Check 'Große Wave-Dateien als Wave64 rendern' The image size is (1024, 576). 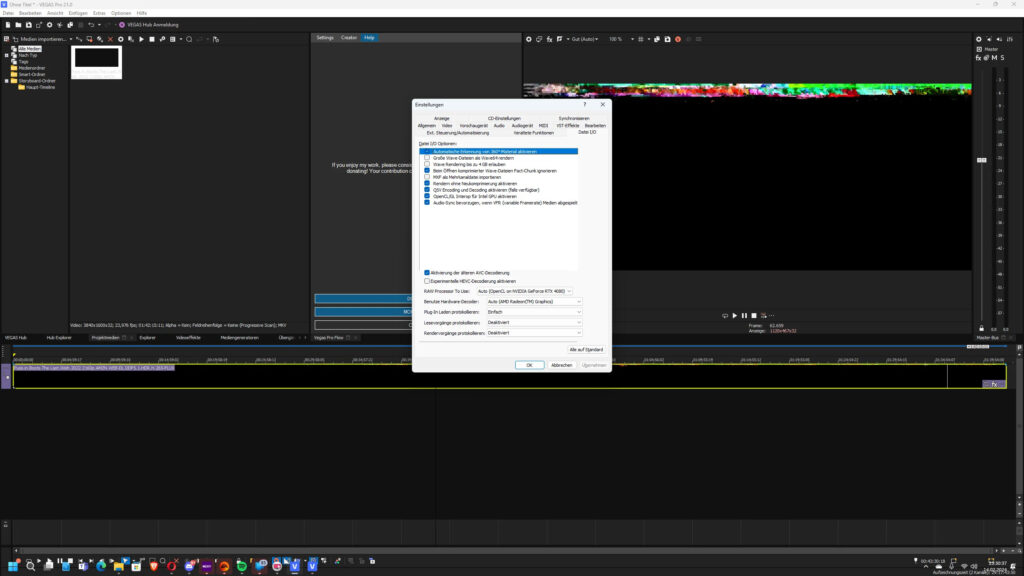tap(427, 158)
